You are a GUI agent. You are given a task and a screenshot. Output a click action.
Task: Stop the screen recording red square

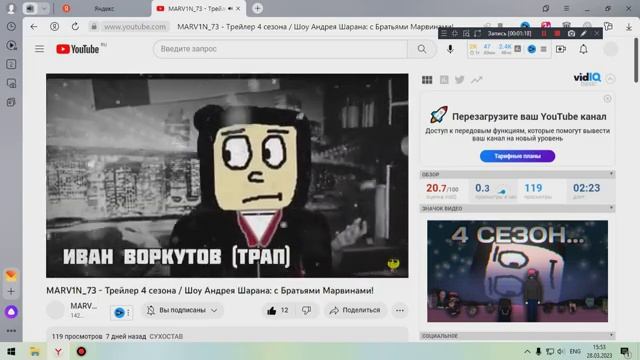point(557,33)
